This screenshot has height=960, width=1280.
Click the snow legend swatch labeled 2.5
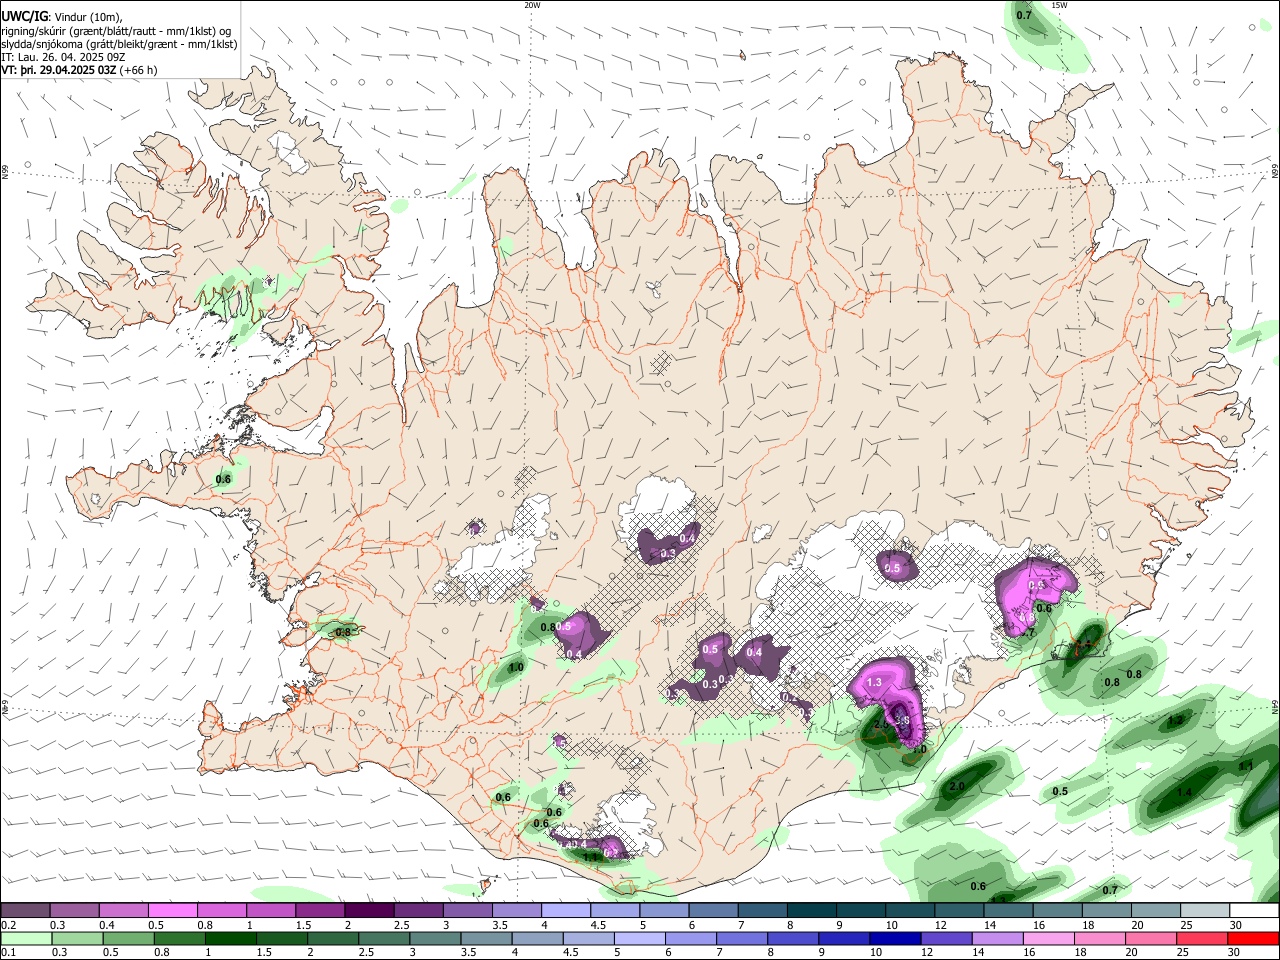pyautogui.click(x=418, y=911)
